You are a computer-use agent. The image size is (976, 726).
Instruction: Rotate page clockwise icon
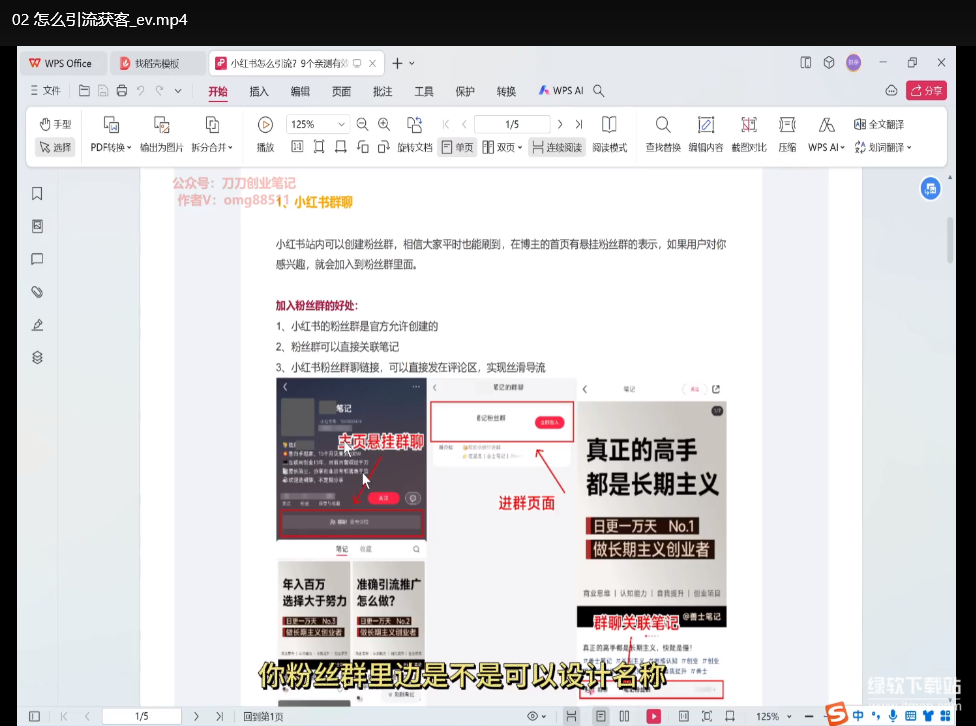point(383,147)
